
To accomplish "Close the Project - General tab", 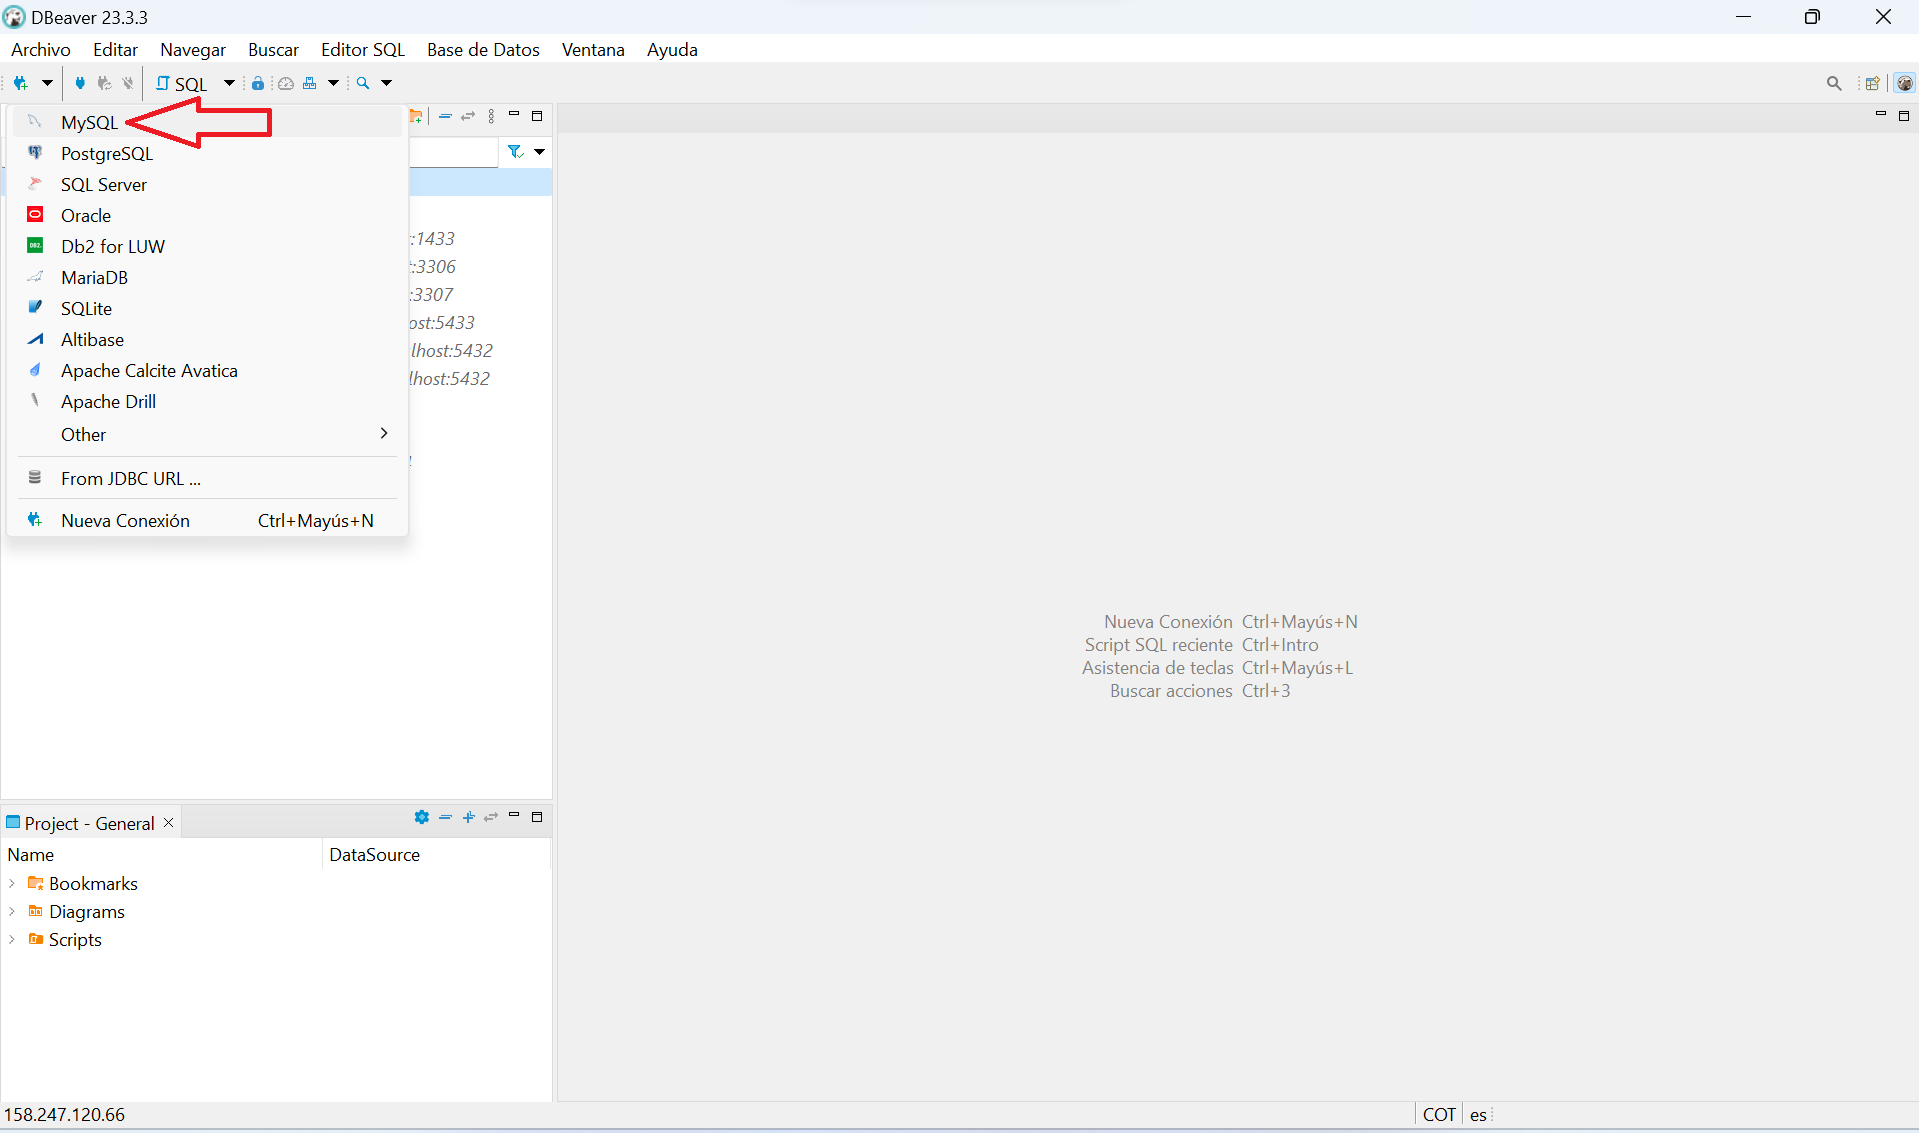I will pos(169,822).
